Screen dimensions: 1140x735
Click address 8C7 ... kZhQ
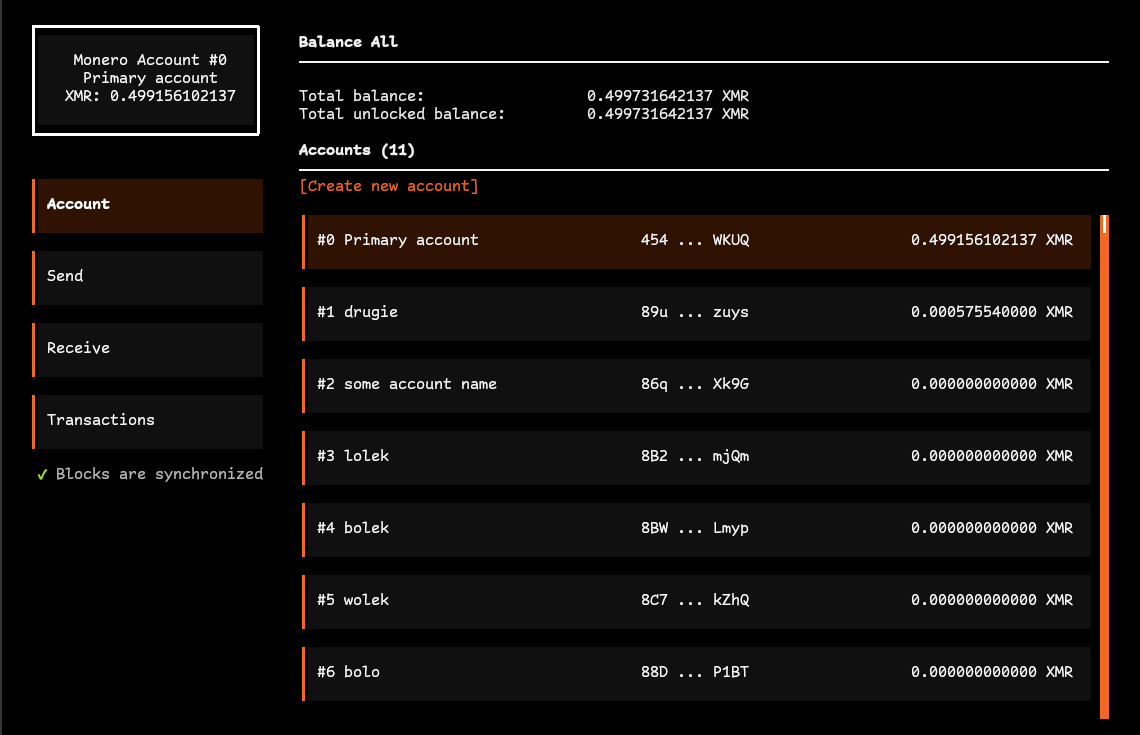coord(694,600)
